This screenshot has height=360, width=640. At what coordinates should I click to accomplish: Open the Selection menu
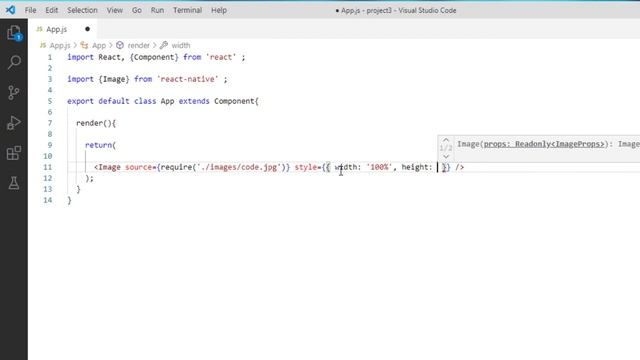(82, 10)
